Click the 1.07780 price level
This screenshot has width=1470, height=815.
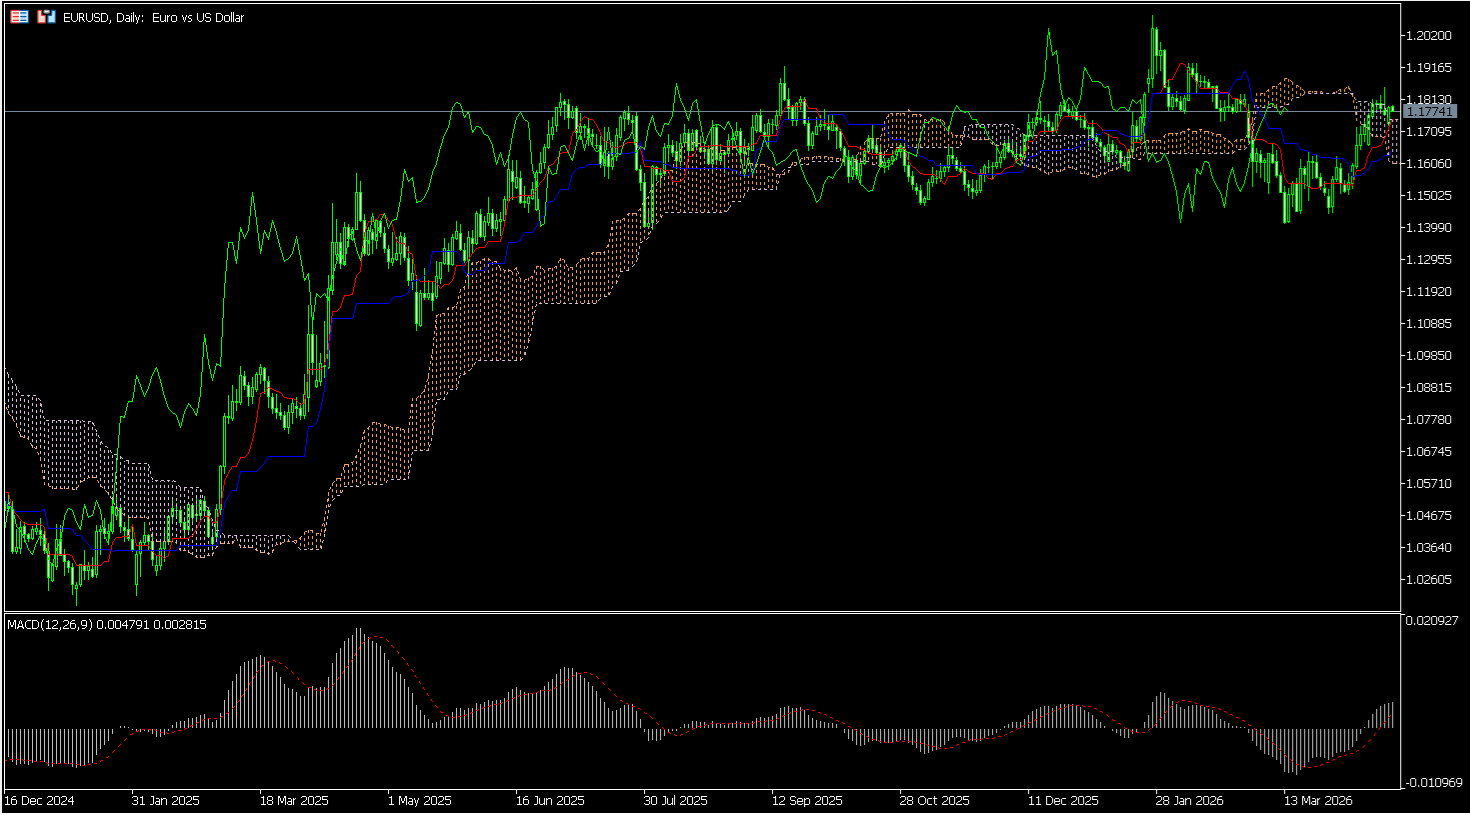point(1428,420)
